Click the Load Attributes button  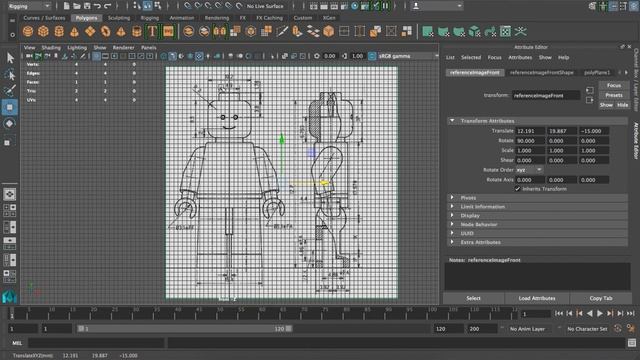point(537,298)
